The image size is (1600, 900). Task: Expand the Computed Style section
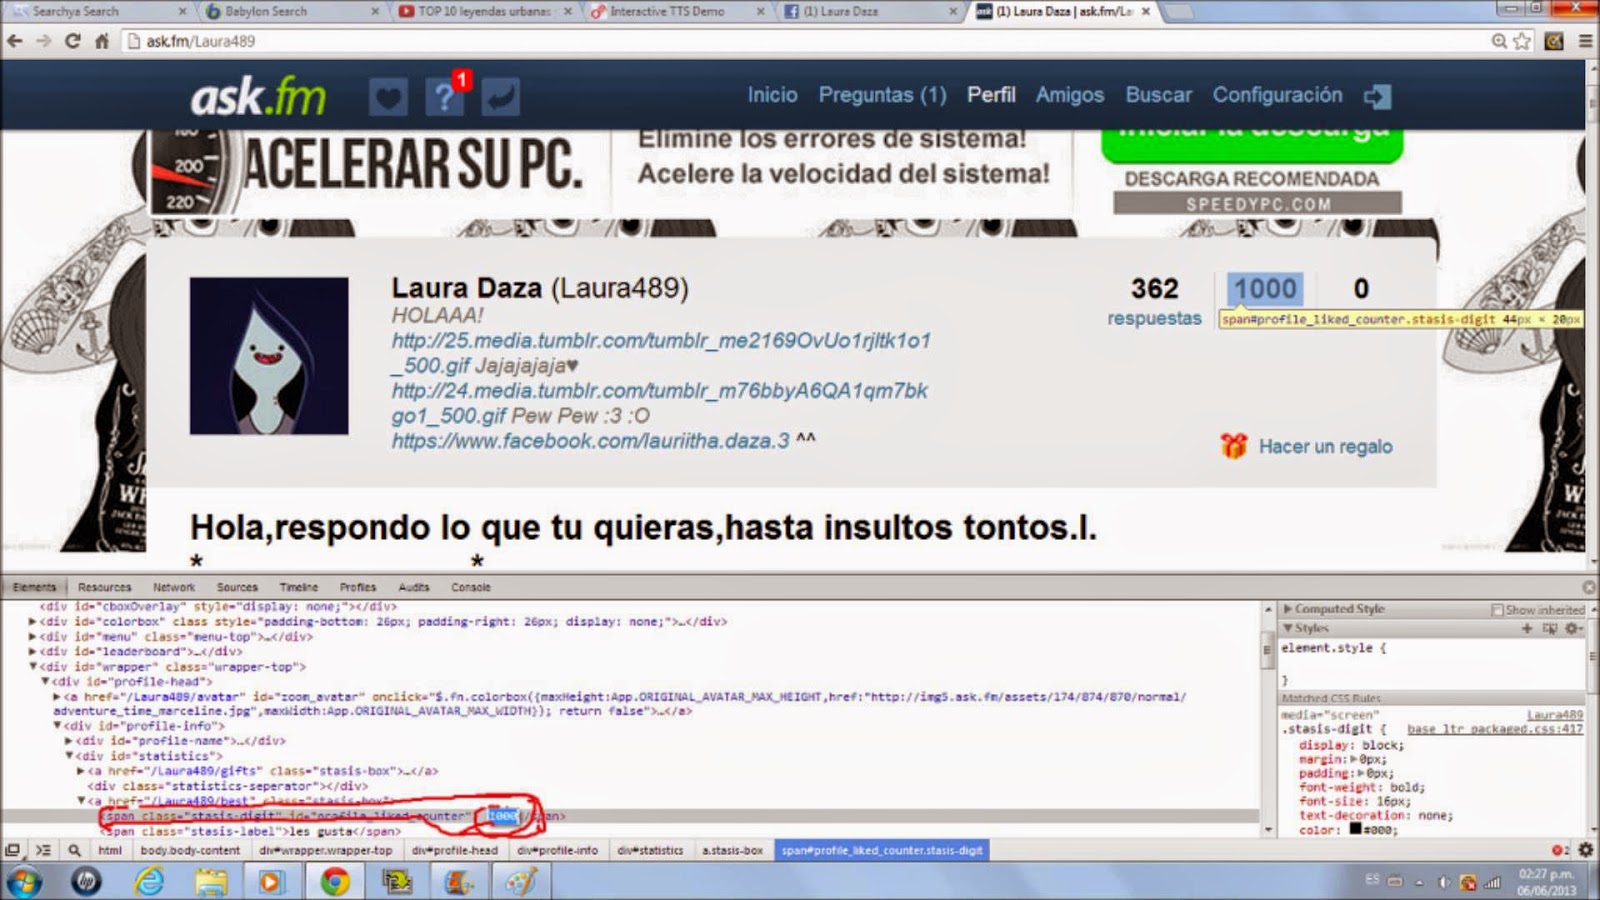click(x=1288, y=608)
